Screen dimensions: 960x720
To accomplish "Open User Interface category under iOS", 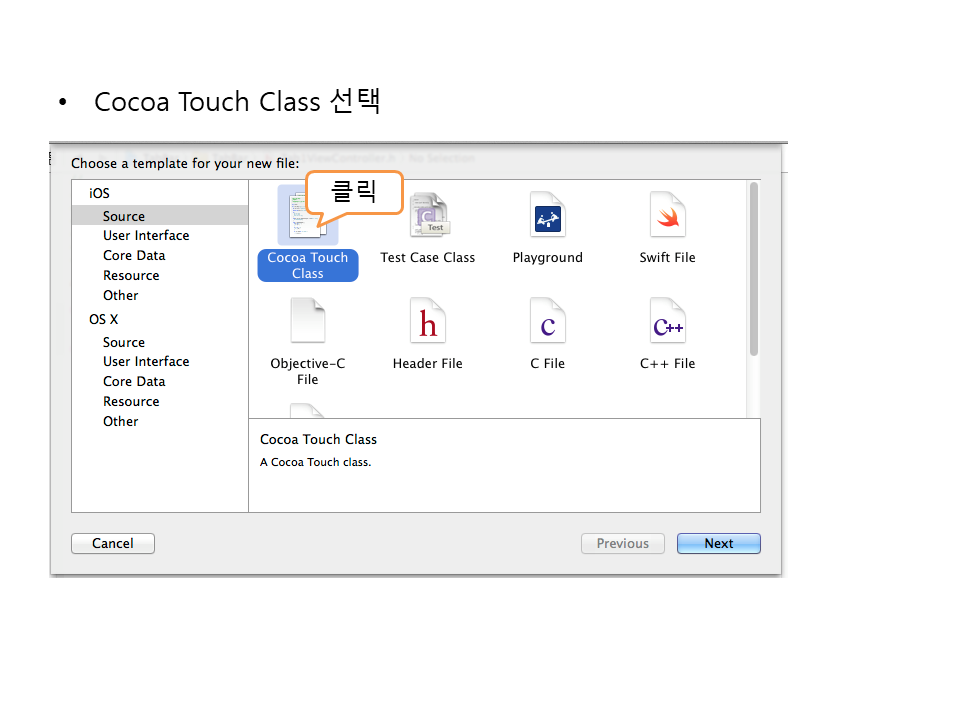I will tap(146, 236).
